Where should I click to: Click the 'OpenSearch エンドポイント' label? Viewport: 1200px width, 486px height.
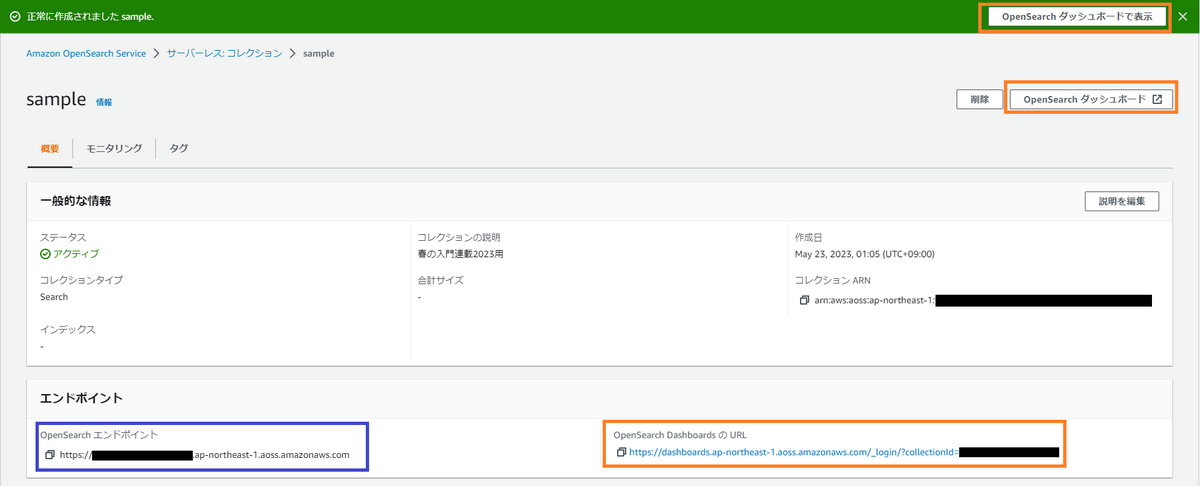coord(99,435)
